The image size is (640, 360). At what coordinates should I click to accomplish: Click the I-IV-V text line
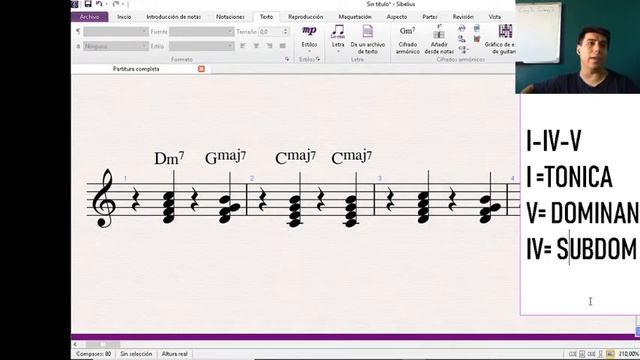tap(553, 141)
